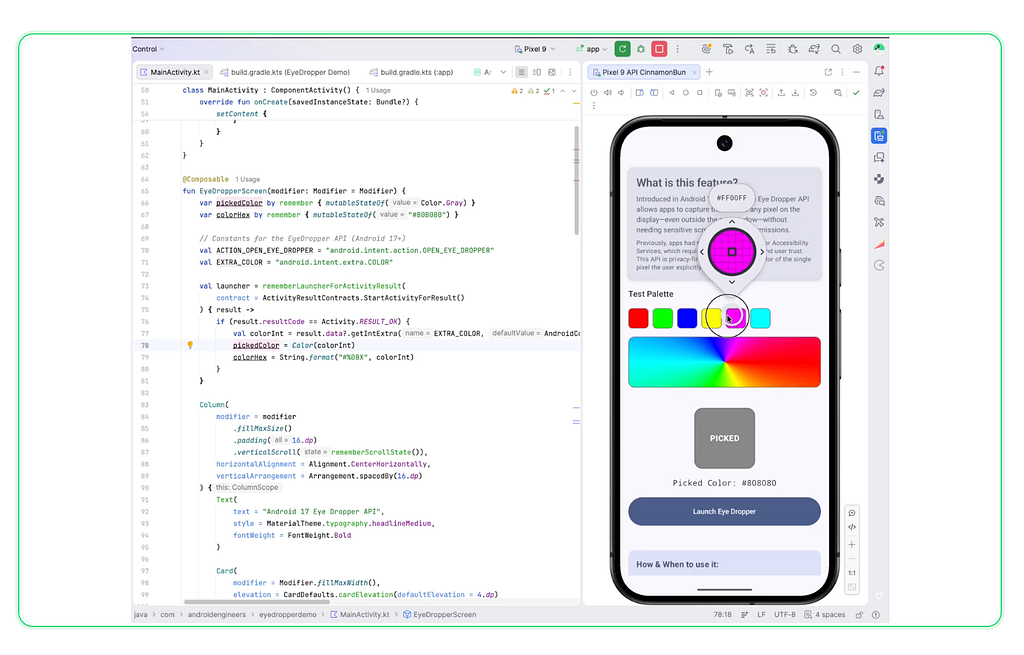
Task: Open editor tabs overflow chevron
Action: [x=503, y=72]
